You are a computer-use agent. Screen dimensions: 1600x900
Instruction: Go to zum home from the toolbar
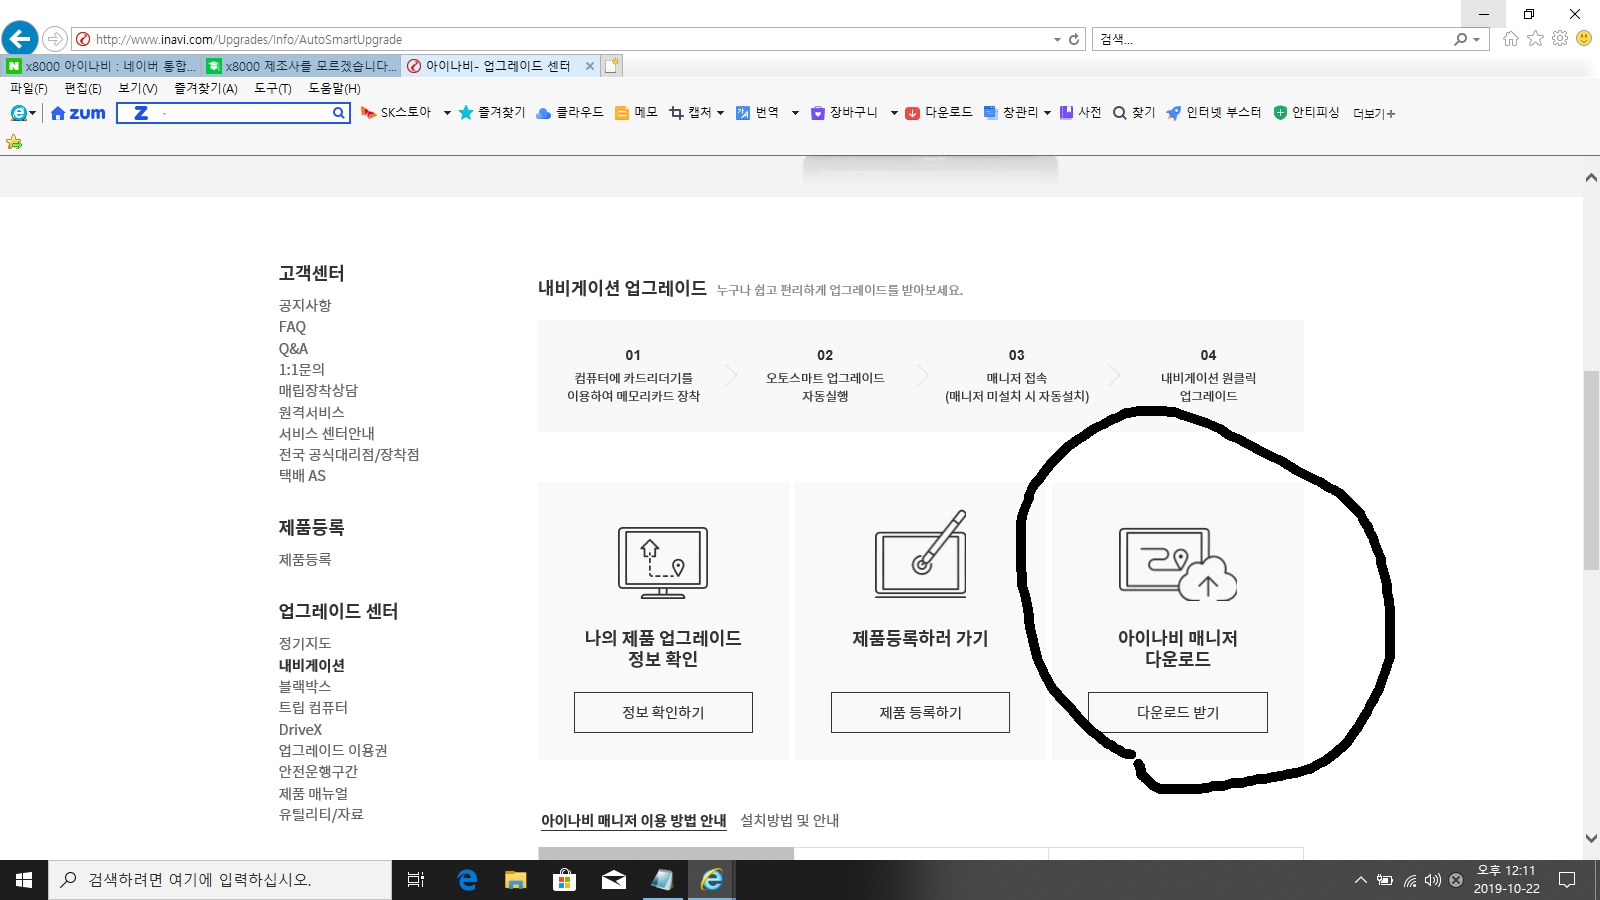coord(78,113)
